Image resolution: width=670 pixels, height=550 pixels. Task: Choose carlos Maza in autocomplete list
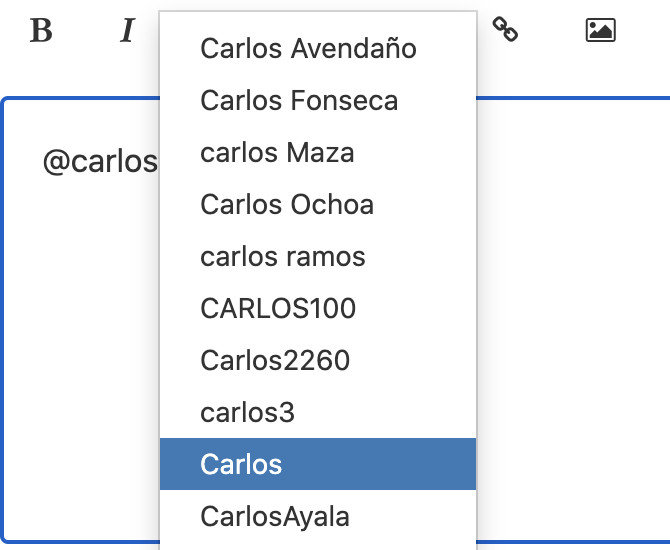tap(318, 153)
